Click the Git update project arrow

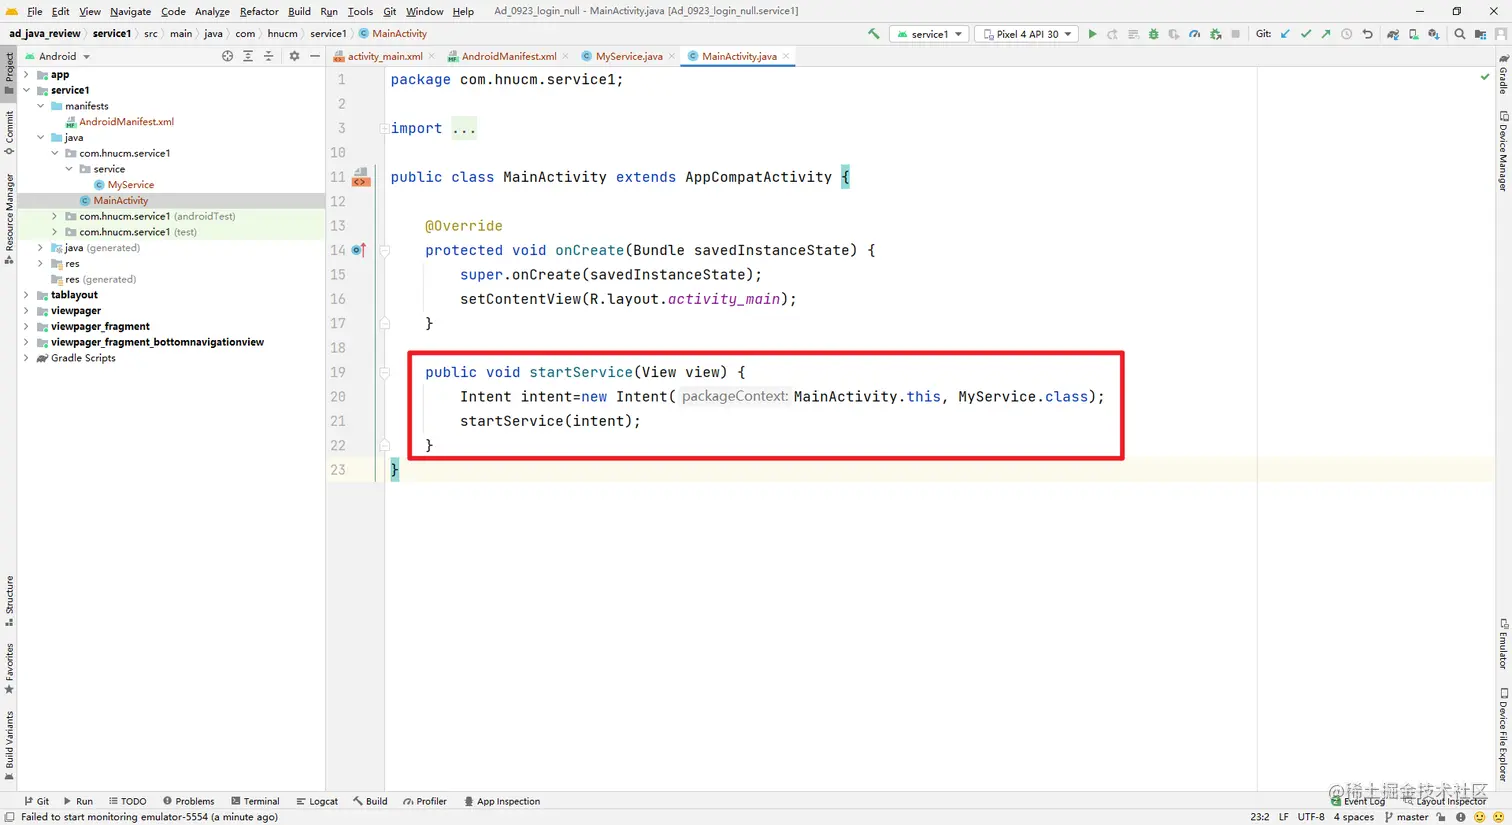(1285, 34)
